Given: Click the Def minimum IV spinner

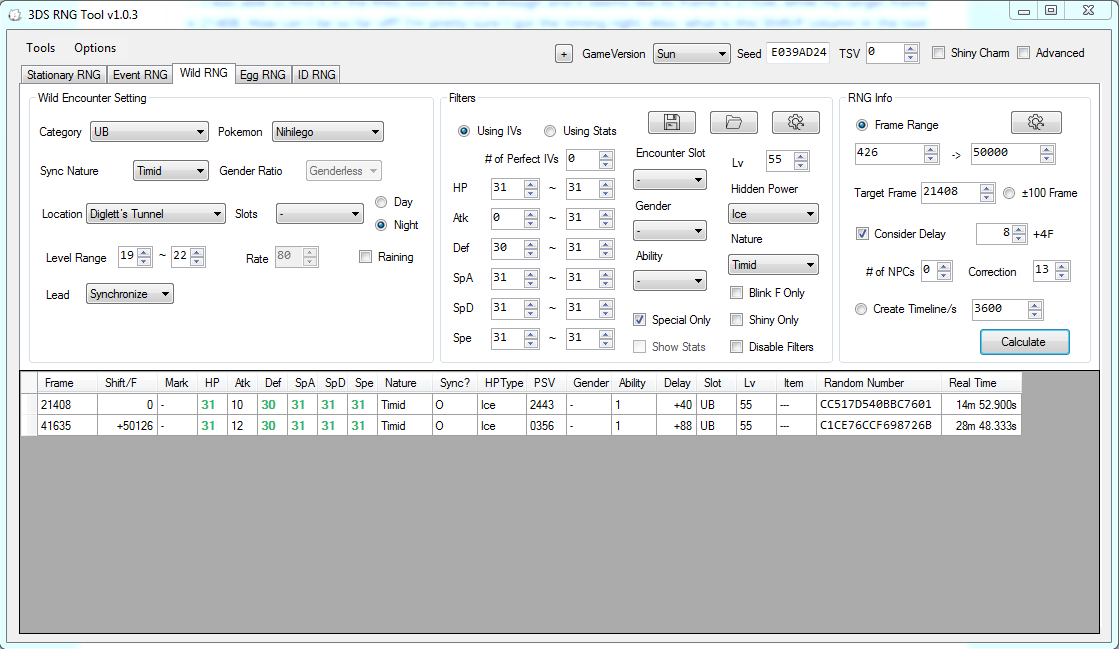Looking at the screenshot, I should 531,248.
